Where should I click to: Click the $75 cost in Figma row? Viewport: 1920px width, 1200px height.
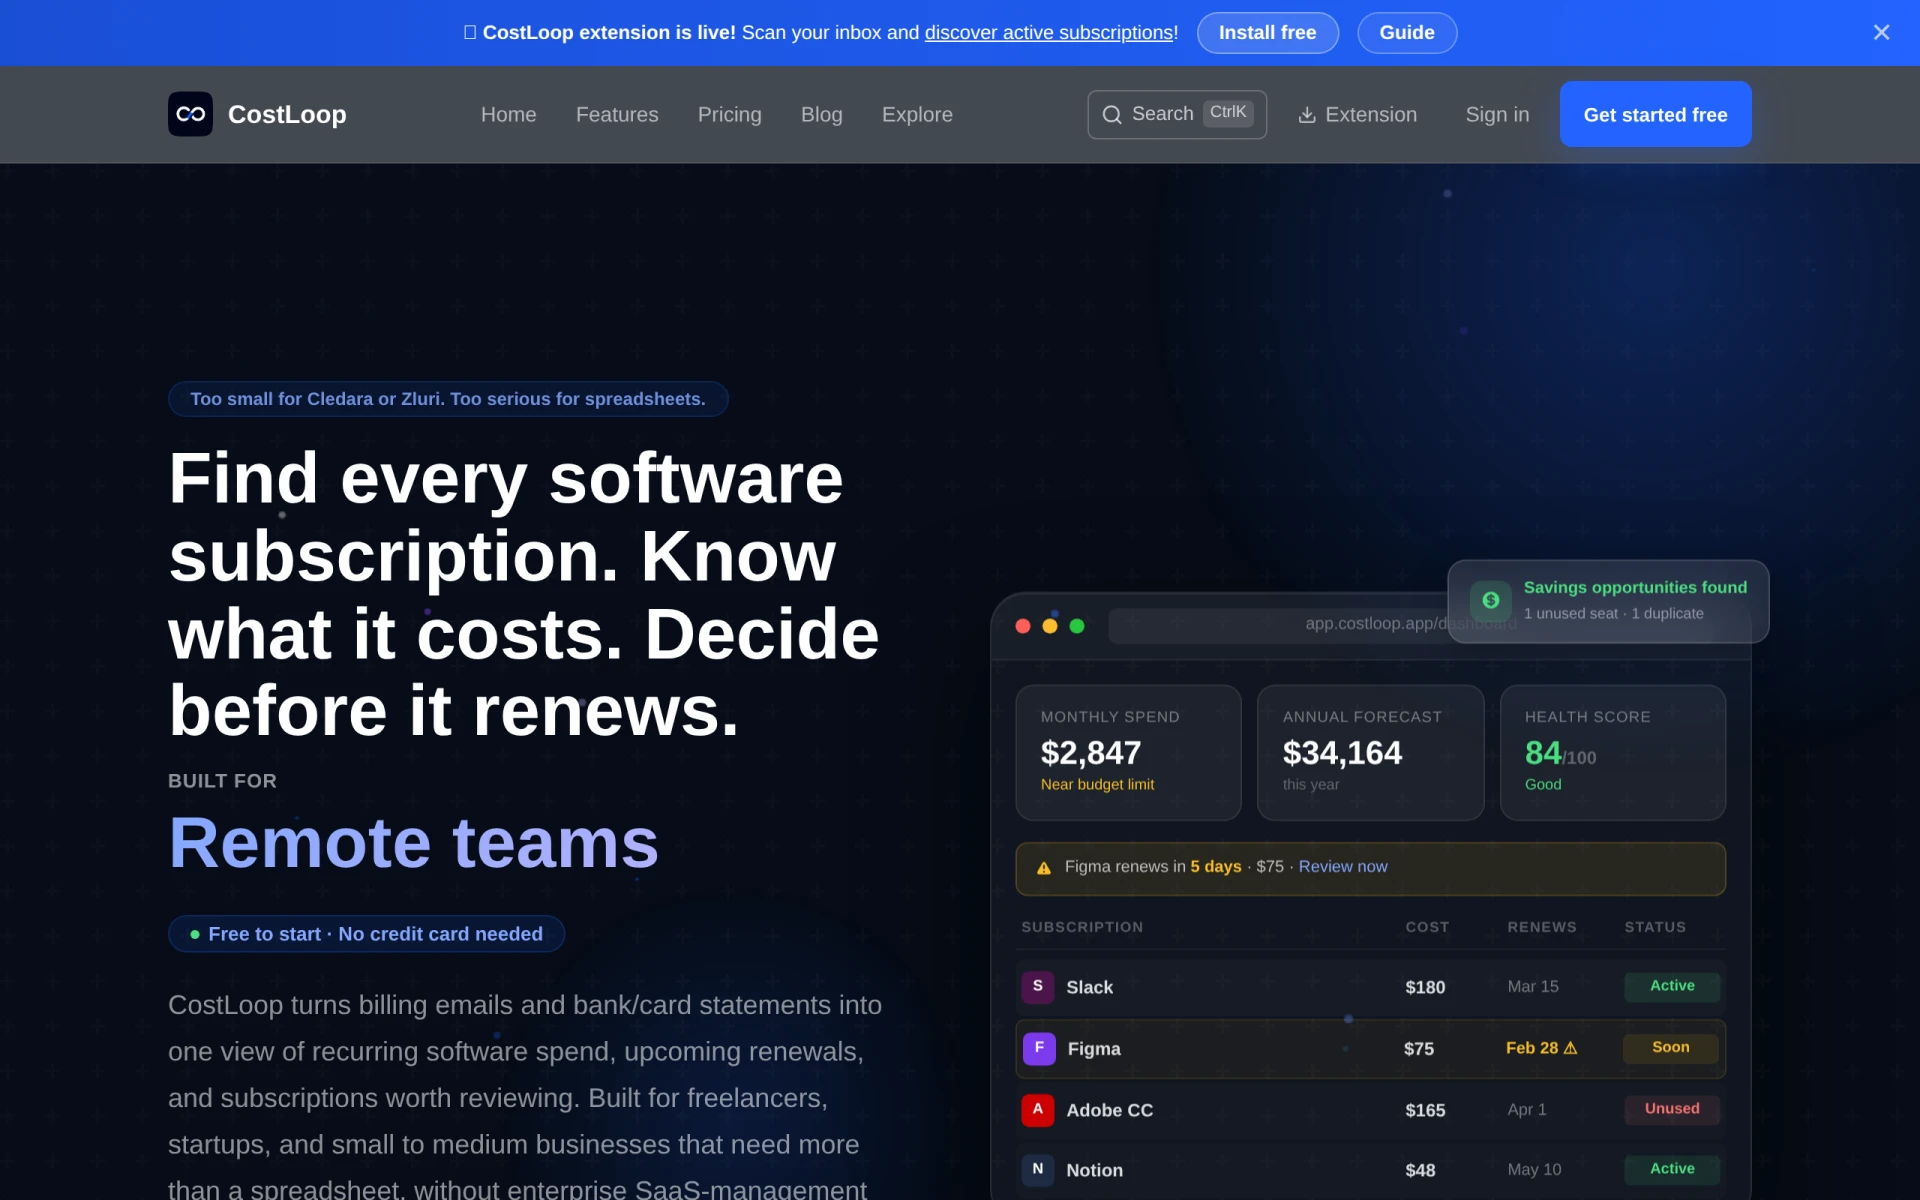point(1419,1049)
